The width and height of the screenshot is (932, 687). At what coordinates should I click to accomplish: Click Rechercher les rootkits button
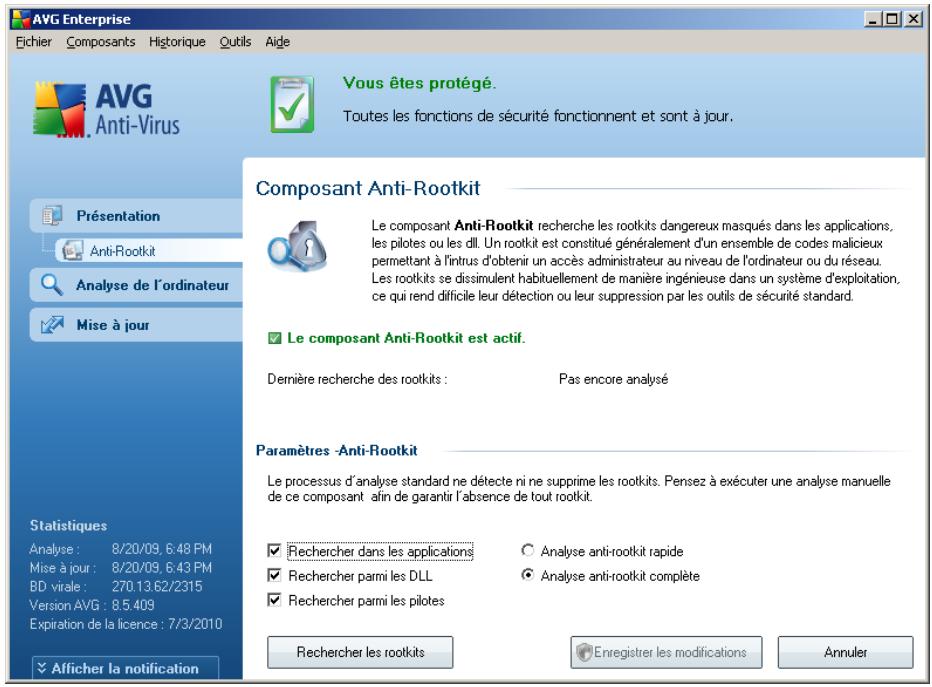pos(360,653)
